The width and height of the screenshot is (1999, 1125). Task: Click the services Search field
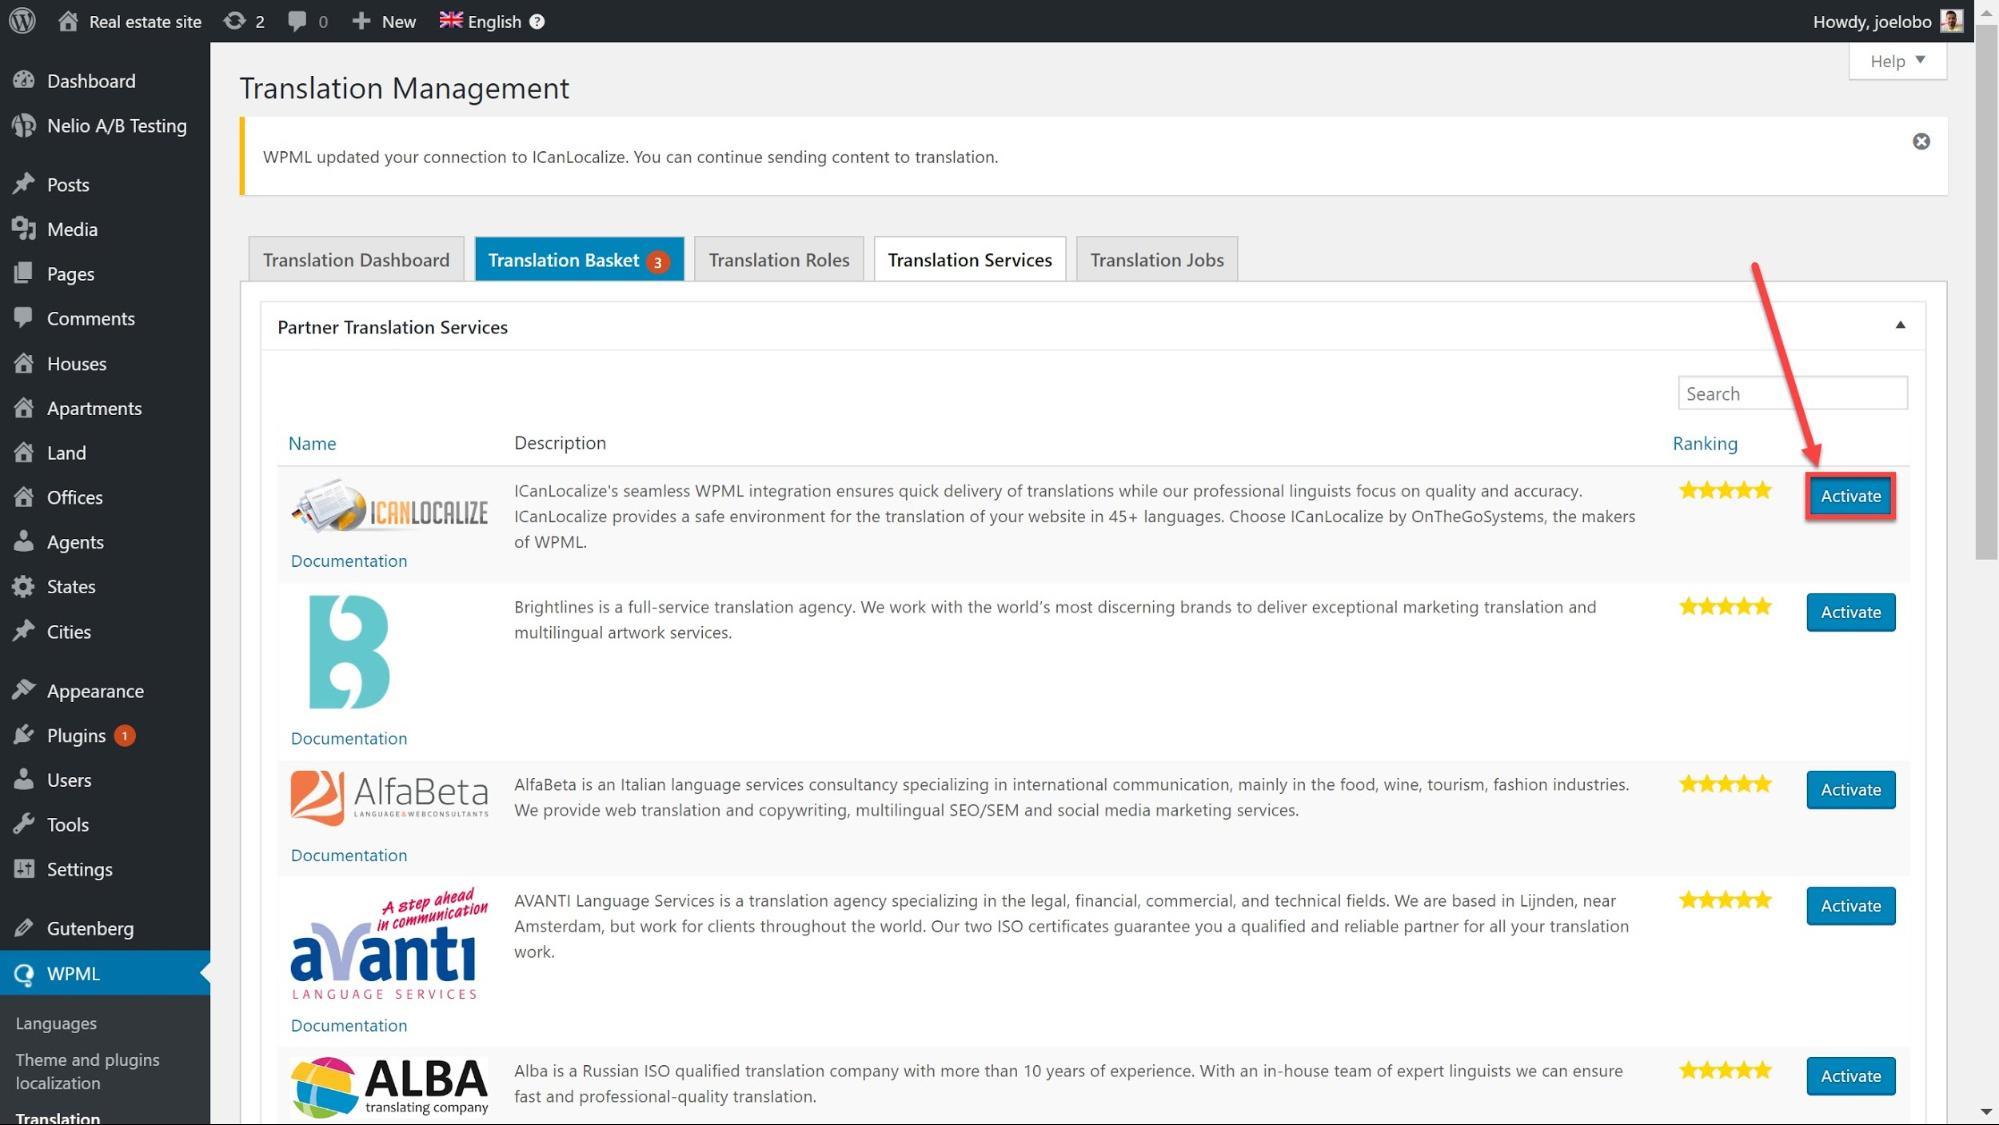[x=1792, y=393]
